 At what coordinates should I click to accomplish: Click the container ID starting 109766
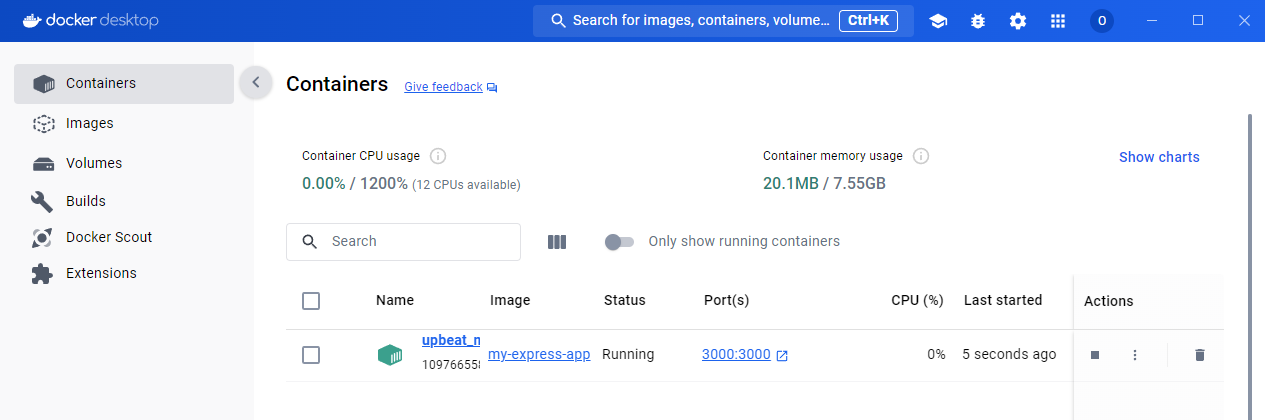pyautogui.click(x=451, y=365)
